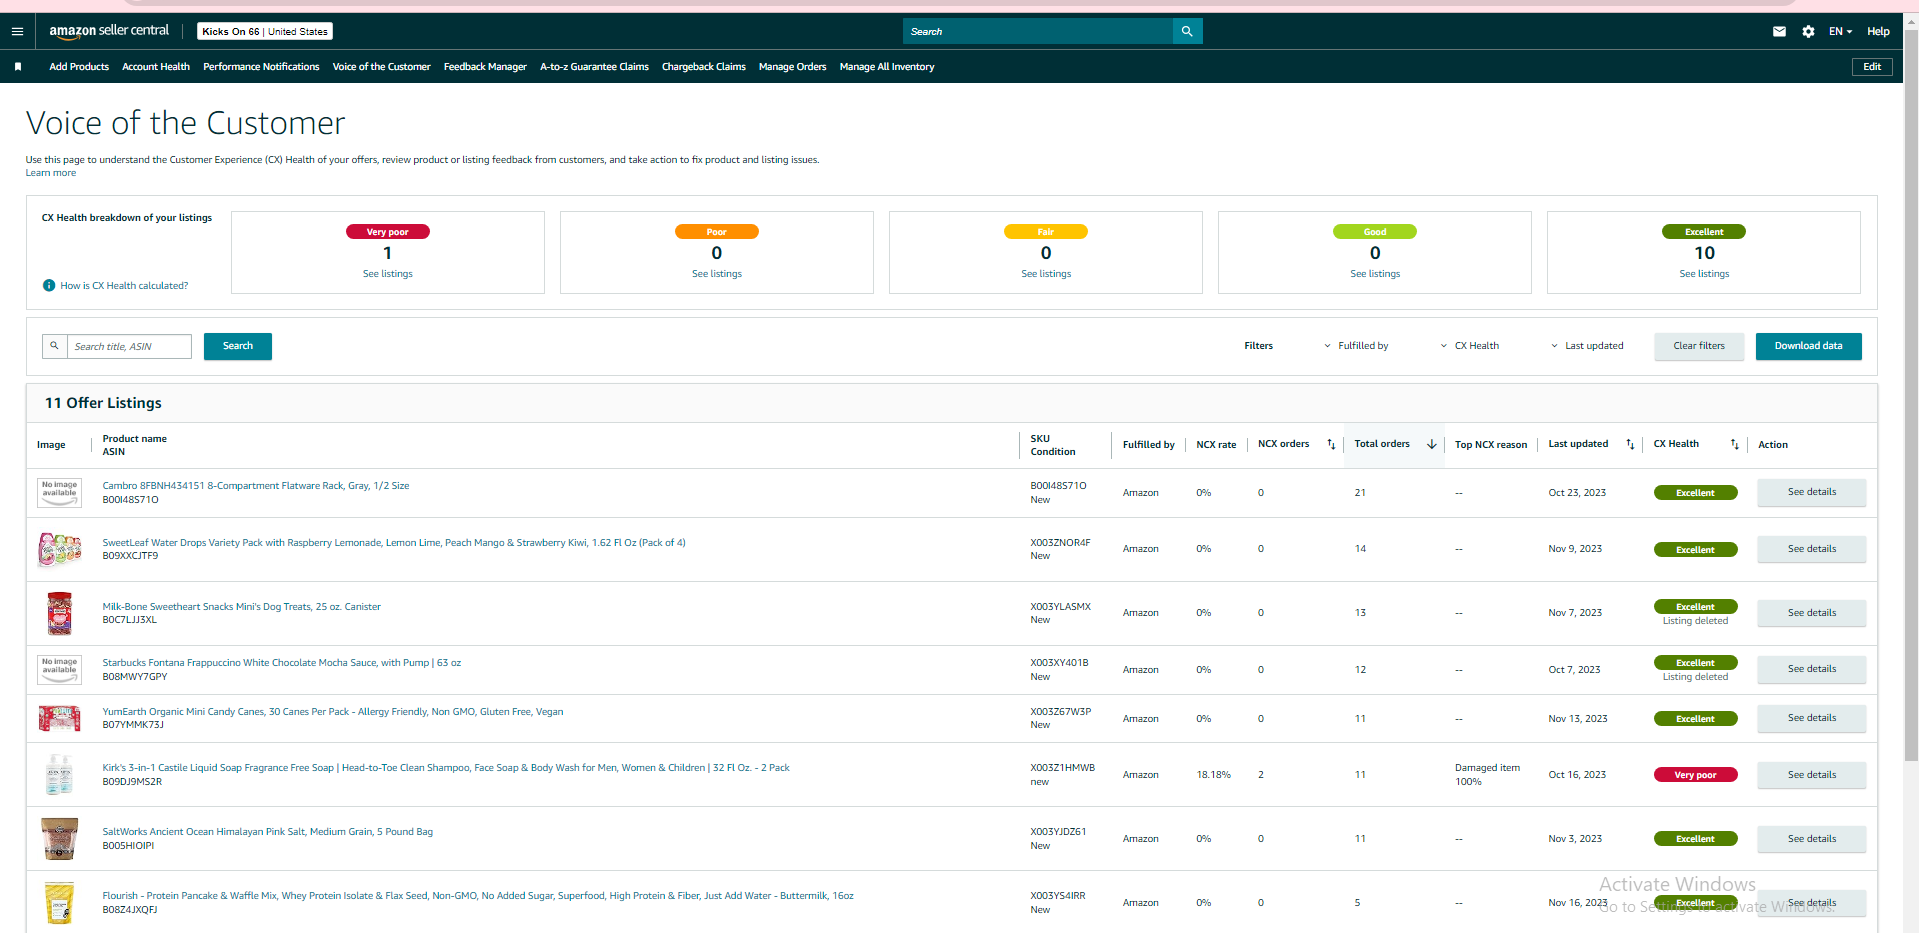Click How is CX Health calculated link
The height and width of the screenshot is (933, 1919).
point(124,286)
